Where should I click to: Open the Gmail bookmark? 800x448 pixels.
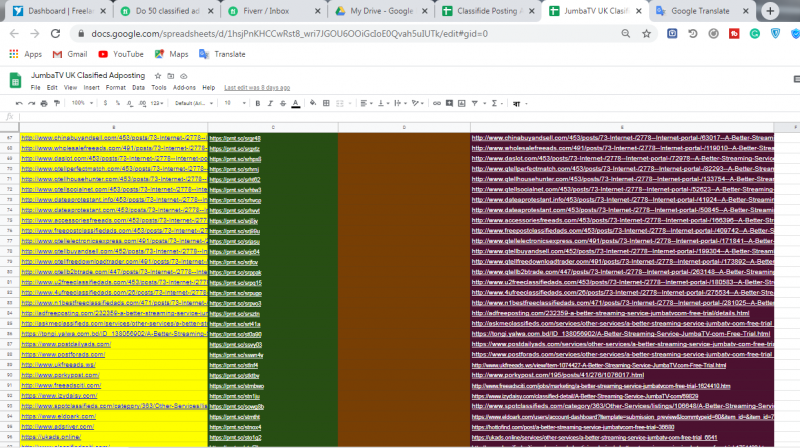tap(70, 54)
